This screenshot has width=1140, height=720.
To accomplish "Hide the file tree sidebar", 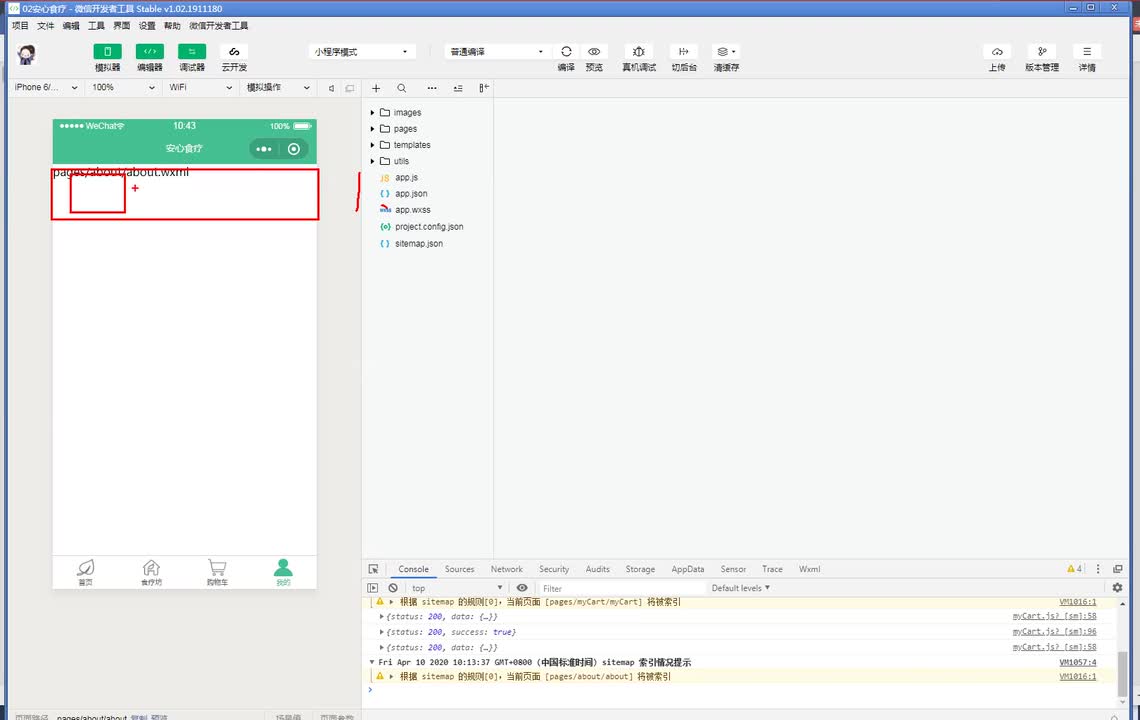I will [483, 88].
